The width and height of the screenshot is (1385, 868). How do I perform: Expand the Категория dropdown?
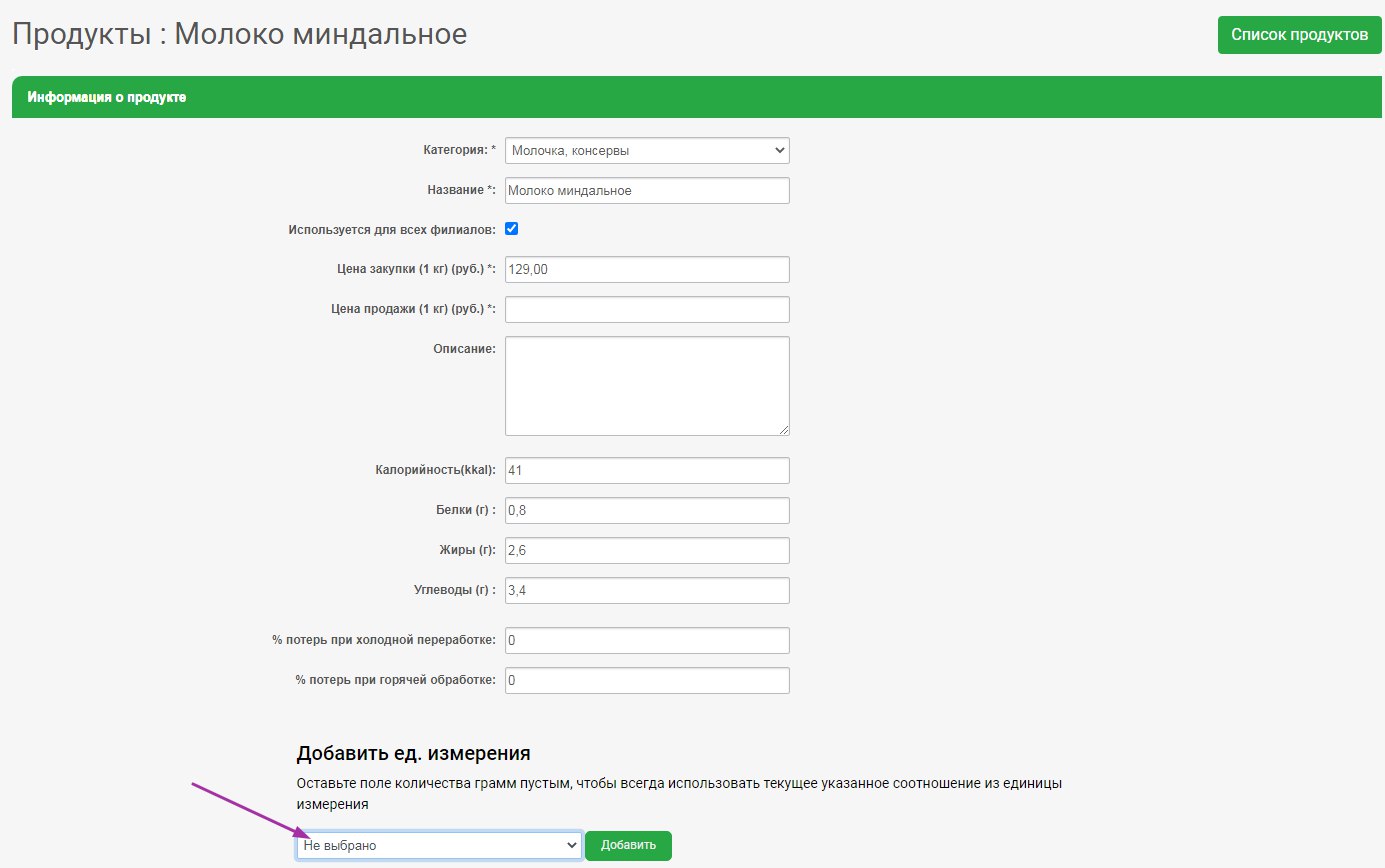647,151
